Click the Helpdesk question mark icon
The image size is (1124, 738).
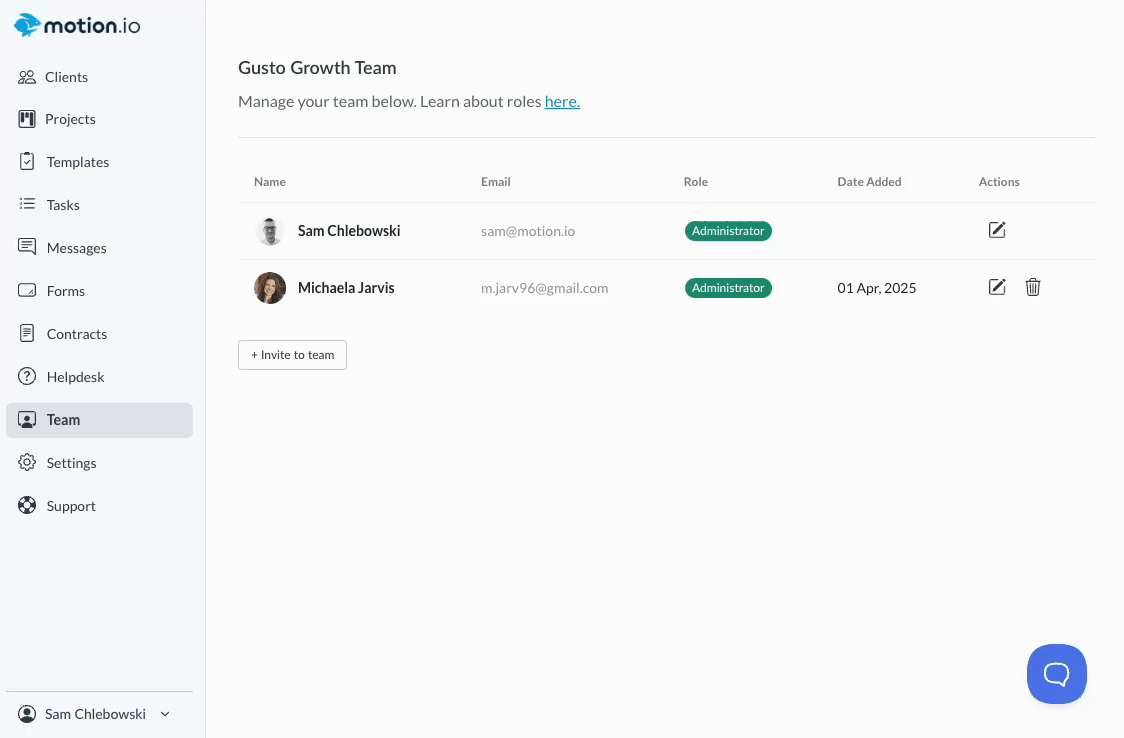coord(27,377)
